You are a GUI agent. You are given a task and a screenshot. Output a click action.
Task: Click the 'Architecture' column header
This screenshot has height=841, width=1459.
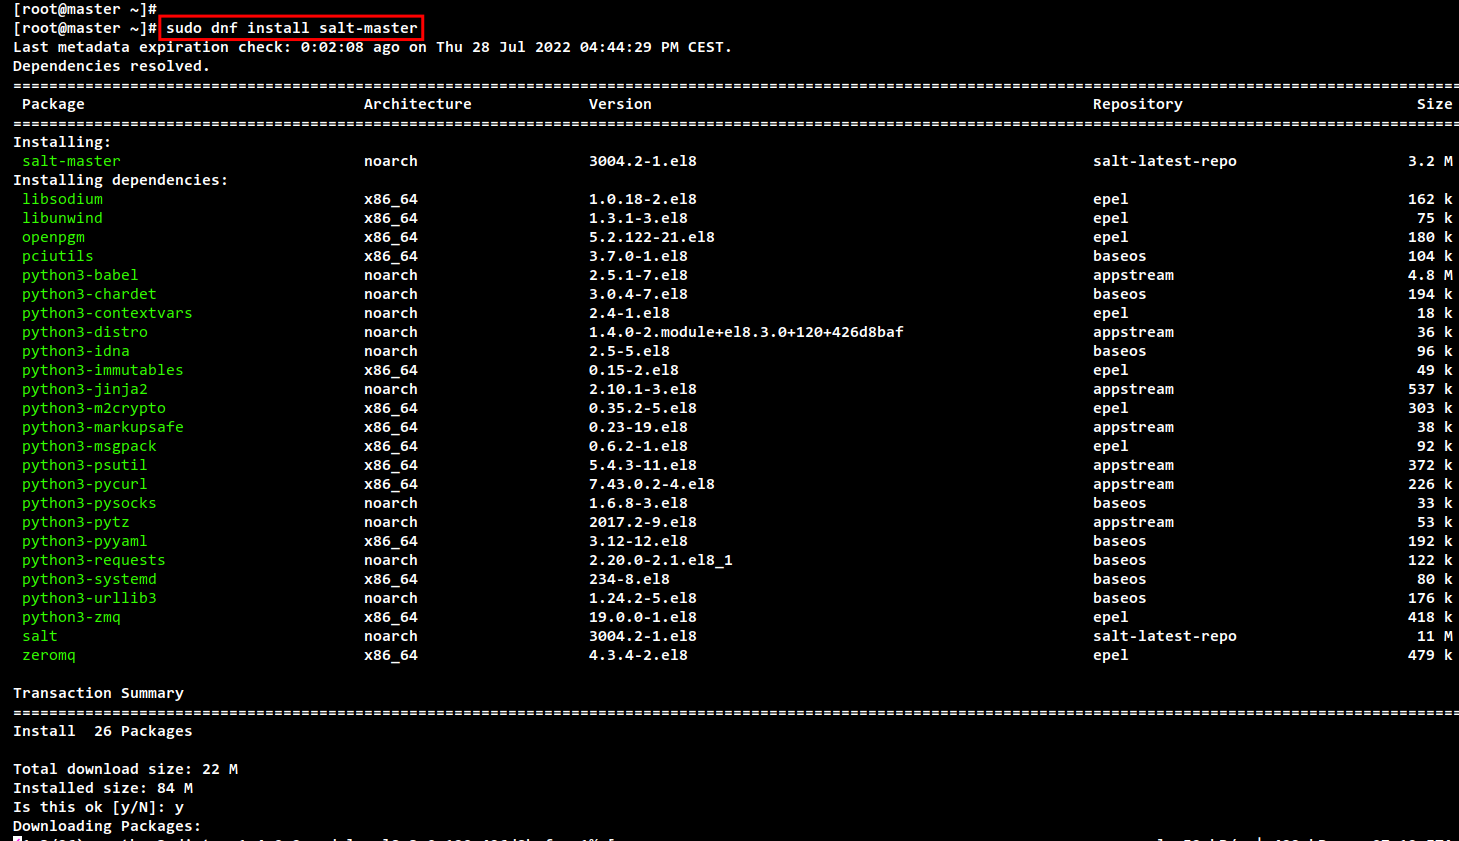(418, 104)
